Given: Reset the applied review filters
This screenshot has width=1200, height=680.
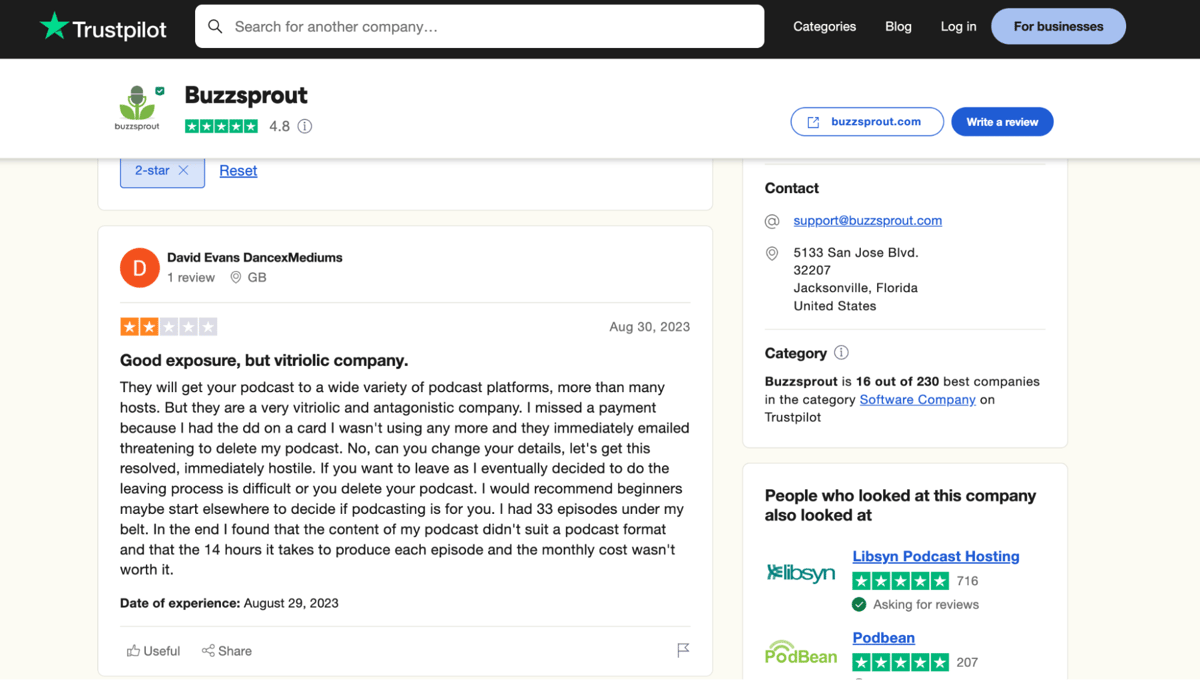Looking at the screenshot, I should coord(238,171).
